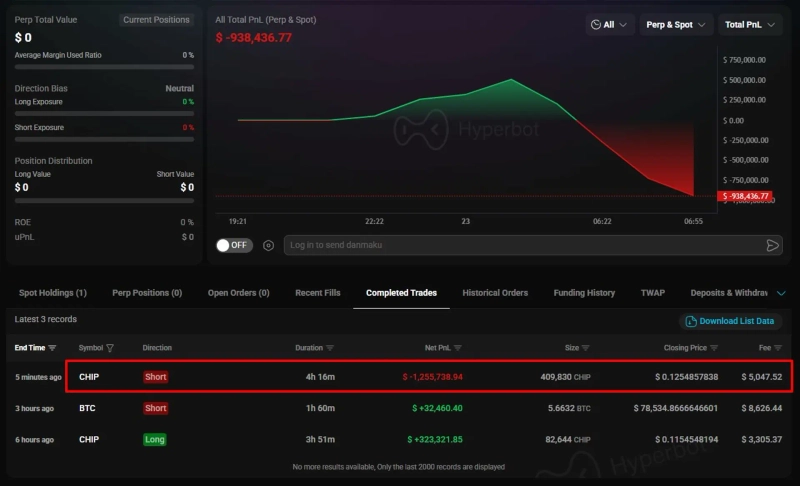Expand more tabs with the chevron arrow

pyautogui.click(x=780, y=293)
